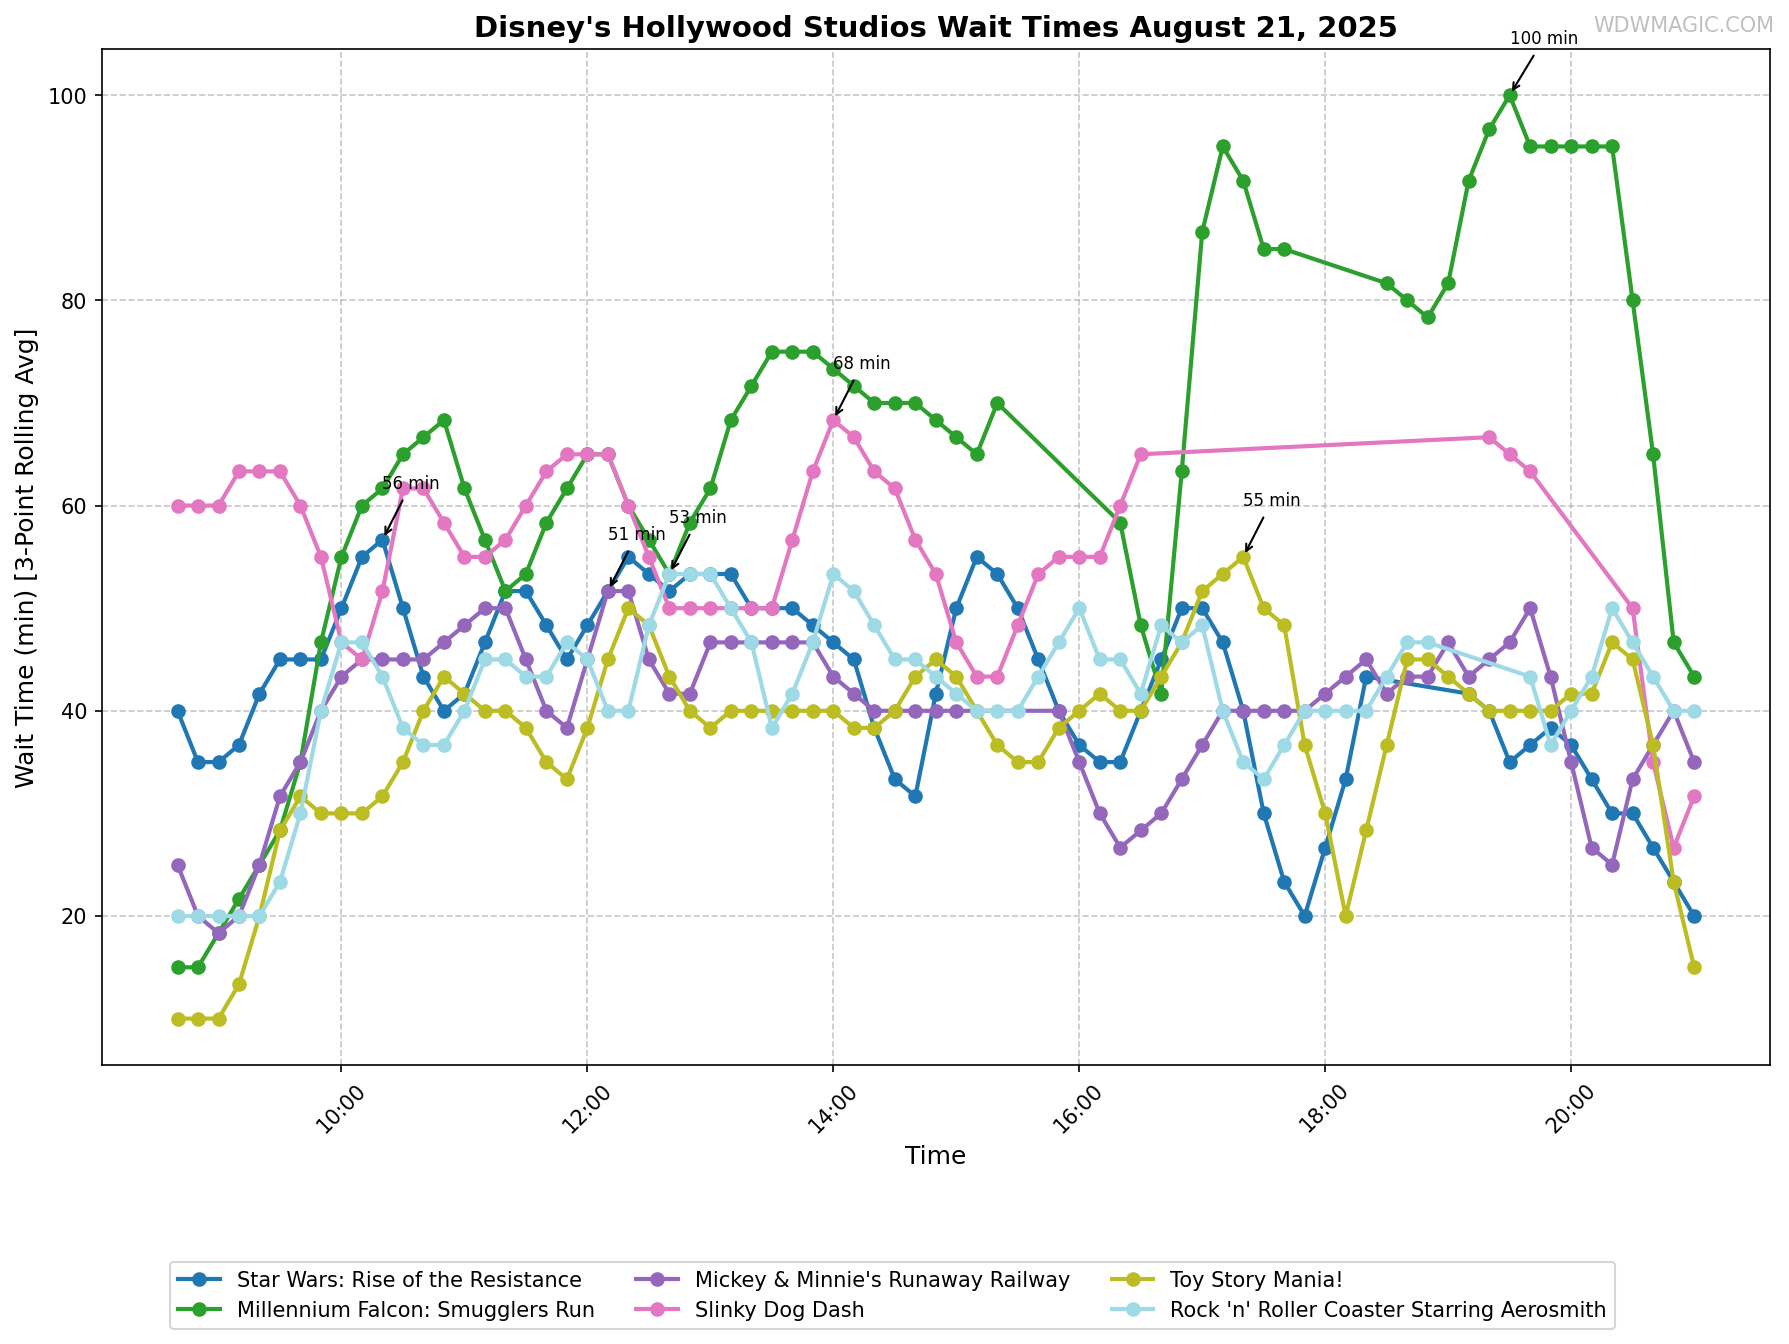Click the '51 min' annotation label
The image size is (1789, 1344).
click(x=636, y=535)
